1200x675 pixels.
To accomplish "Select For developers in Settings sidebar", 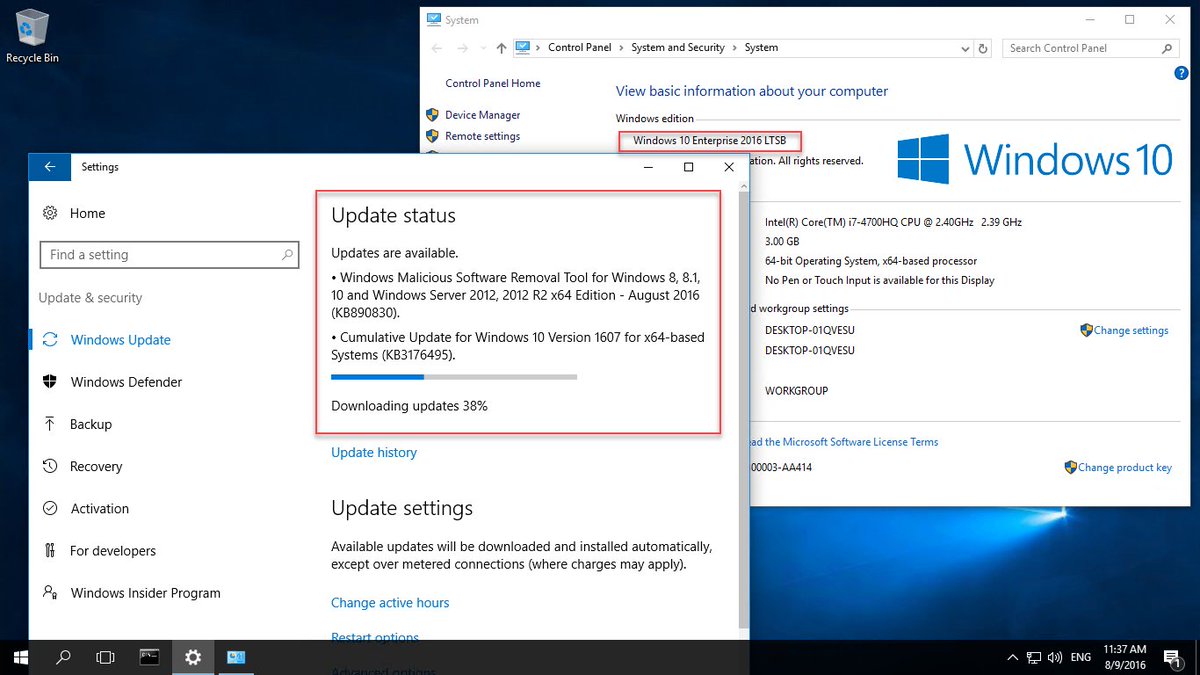I will coord(113,551).
